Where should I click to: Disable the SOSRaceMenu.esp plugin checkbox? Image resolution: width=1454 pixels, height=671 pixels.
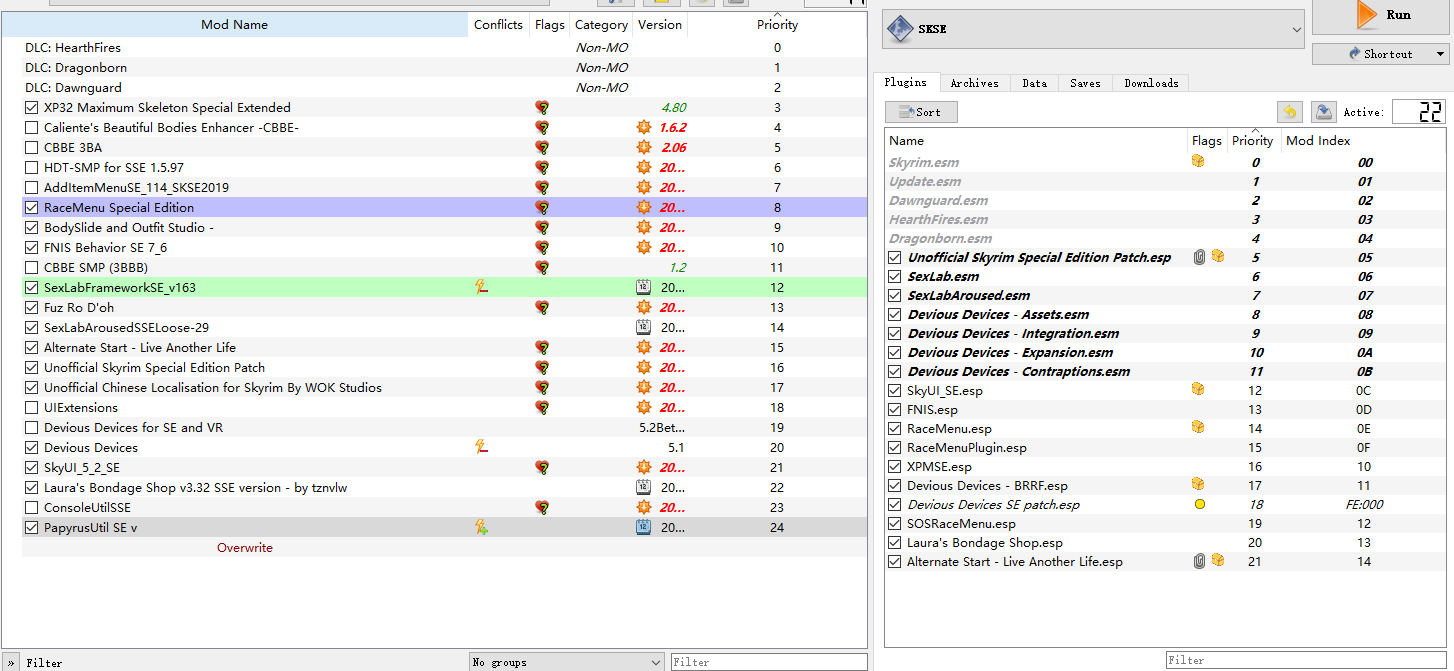tap(895, 524)
